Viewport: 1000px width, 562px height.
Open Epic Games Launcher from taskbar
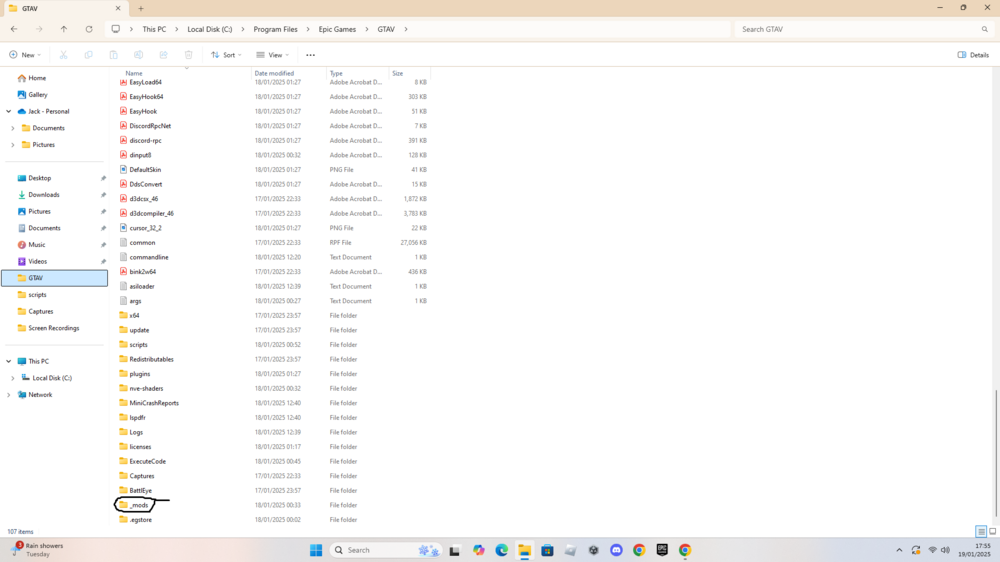662,550
